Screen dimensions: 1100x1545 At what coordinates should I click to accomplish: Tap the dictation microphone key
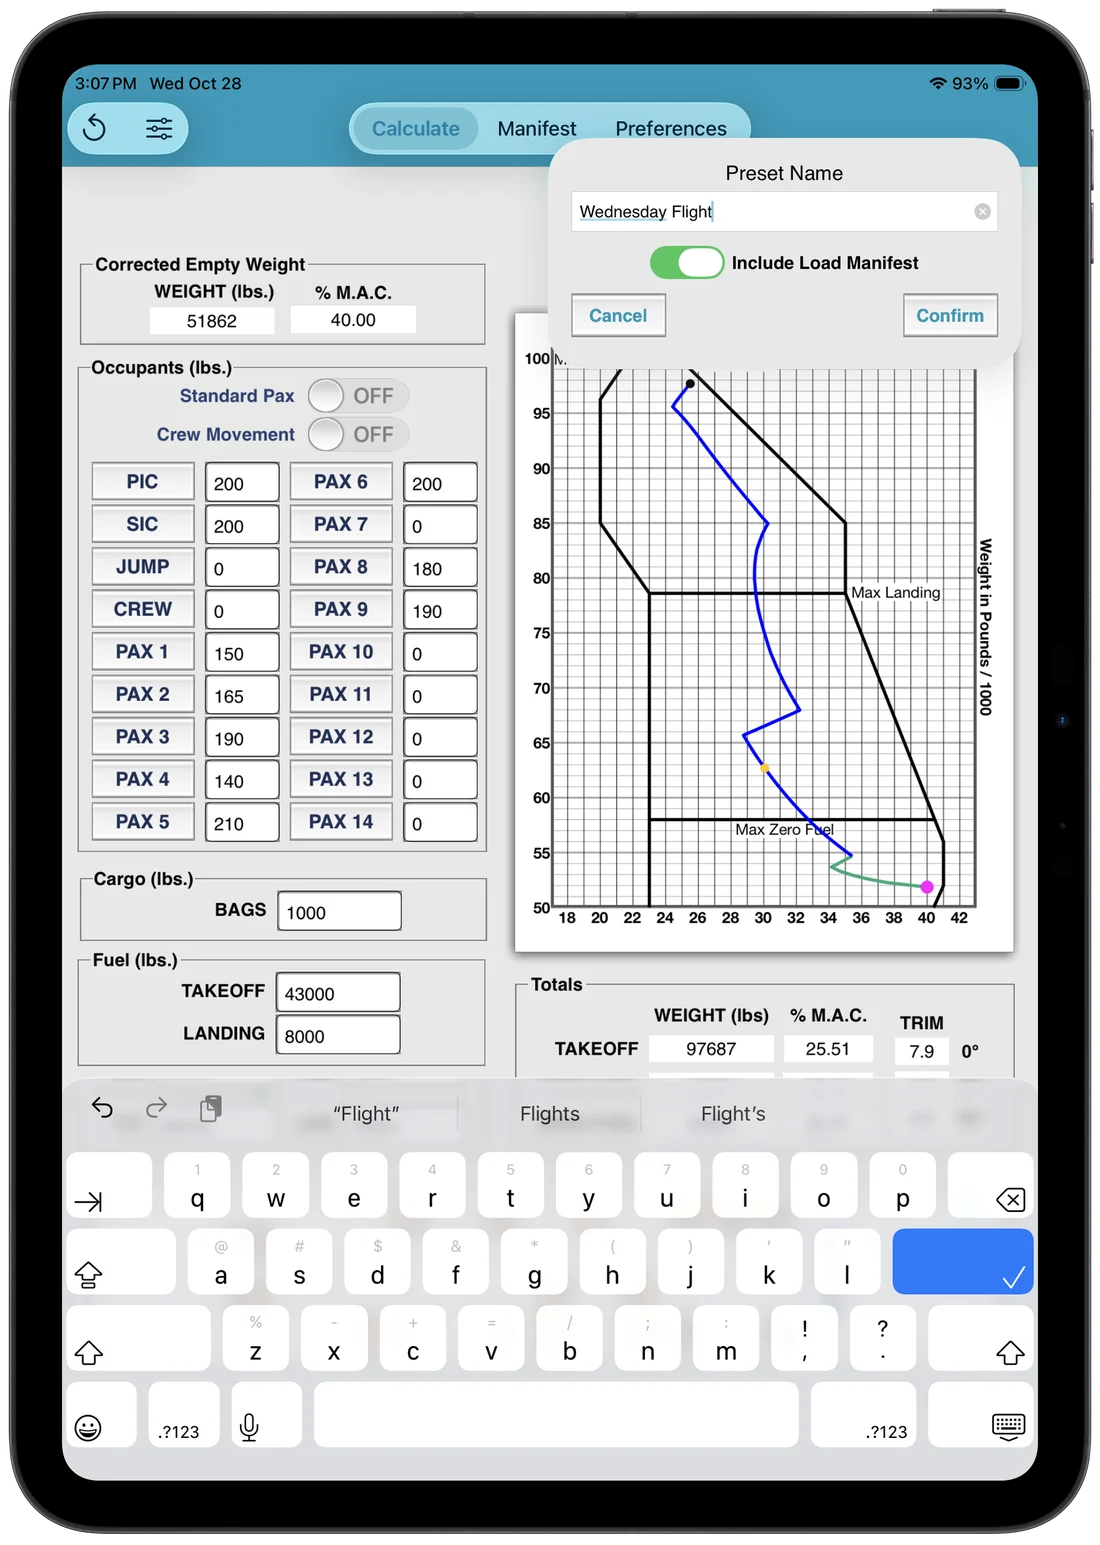click(266, 1415)
